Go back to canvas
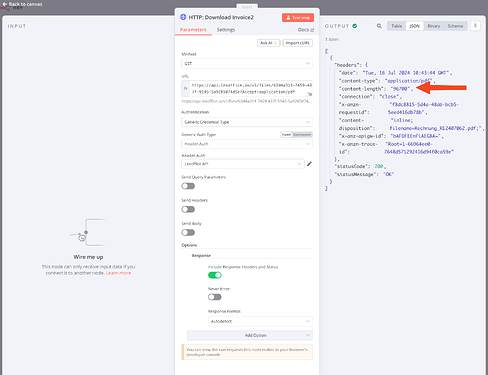488x375 pixels. coord(22,4)
